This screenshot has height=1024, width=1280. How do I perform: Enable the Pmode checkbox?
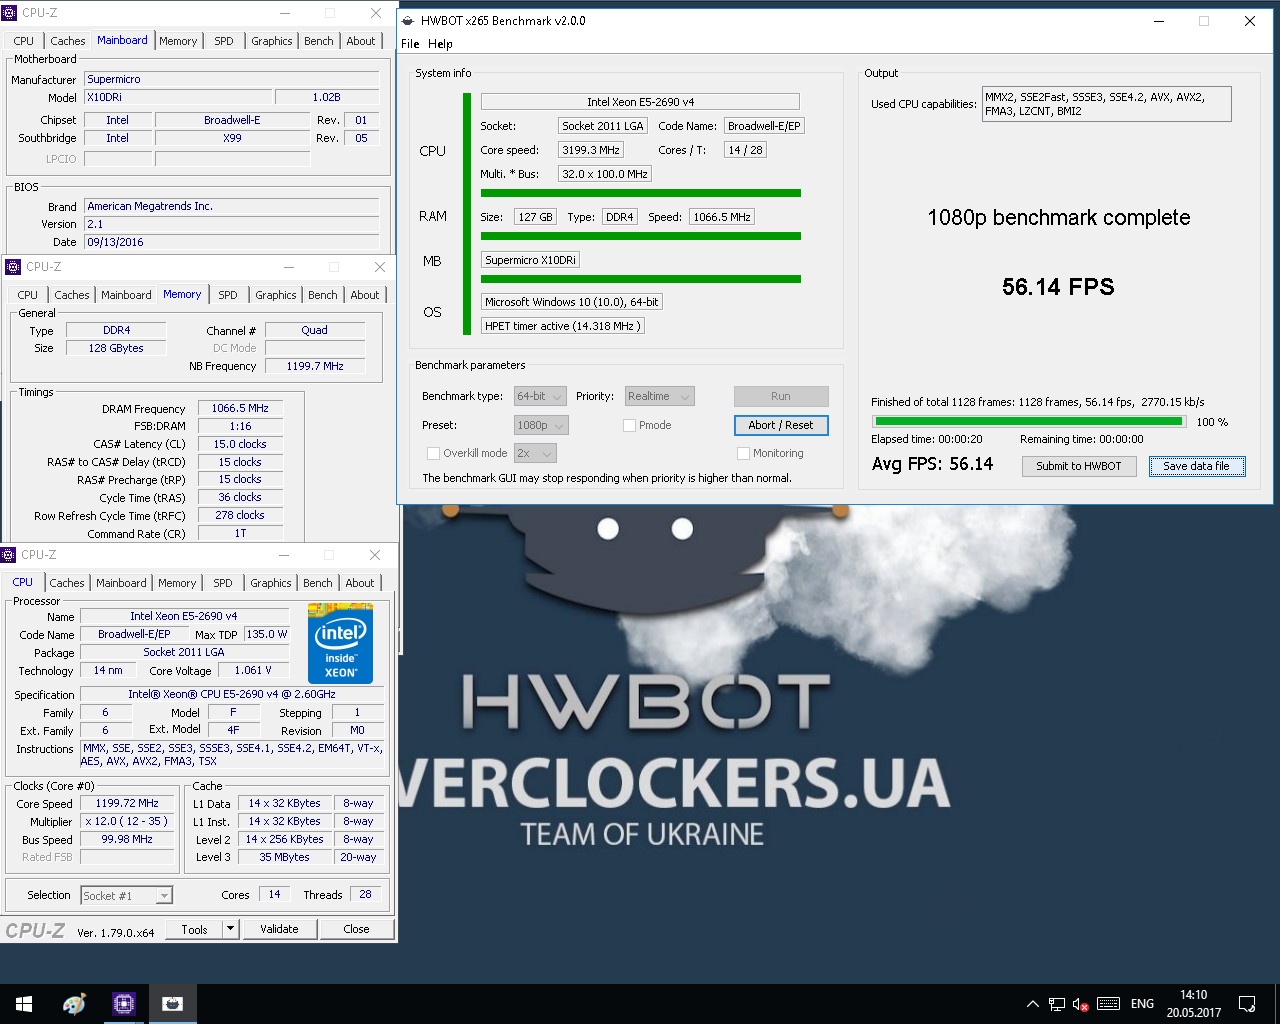[629, 425]
